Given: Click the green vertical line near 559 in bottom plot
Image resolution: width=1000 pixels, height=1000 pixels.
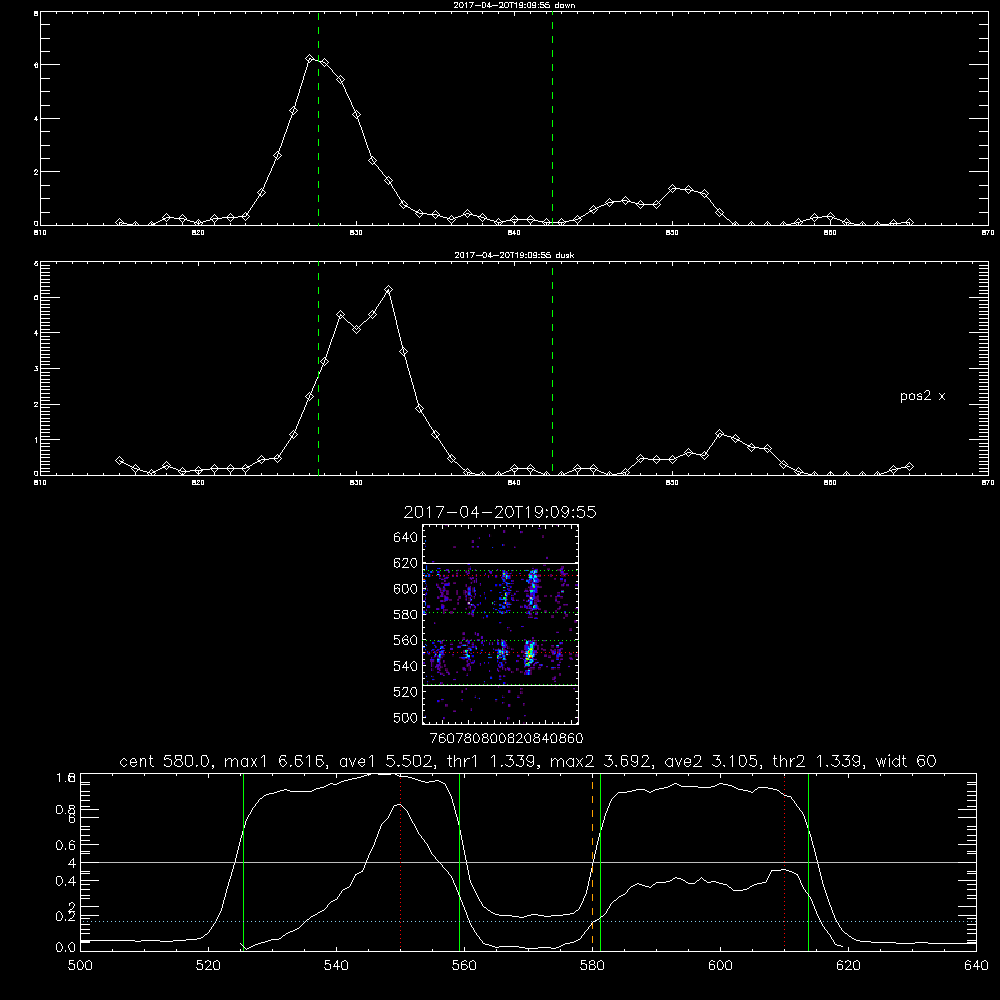Looking at the screenshot, I should [459, 862].
